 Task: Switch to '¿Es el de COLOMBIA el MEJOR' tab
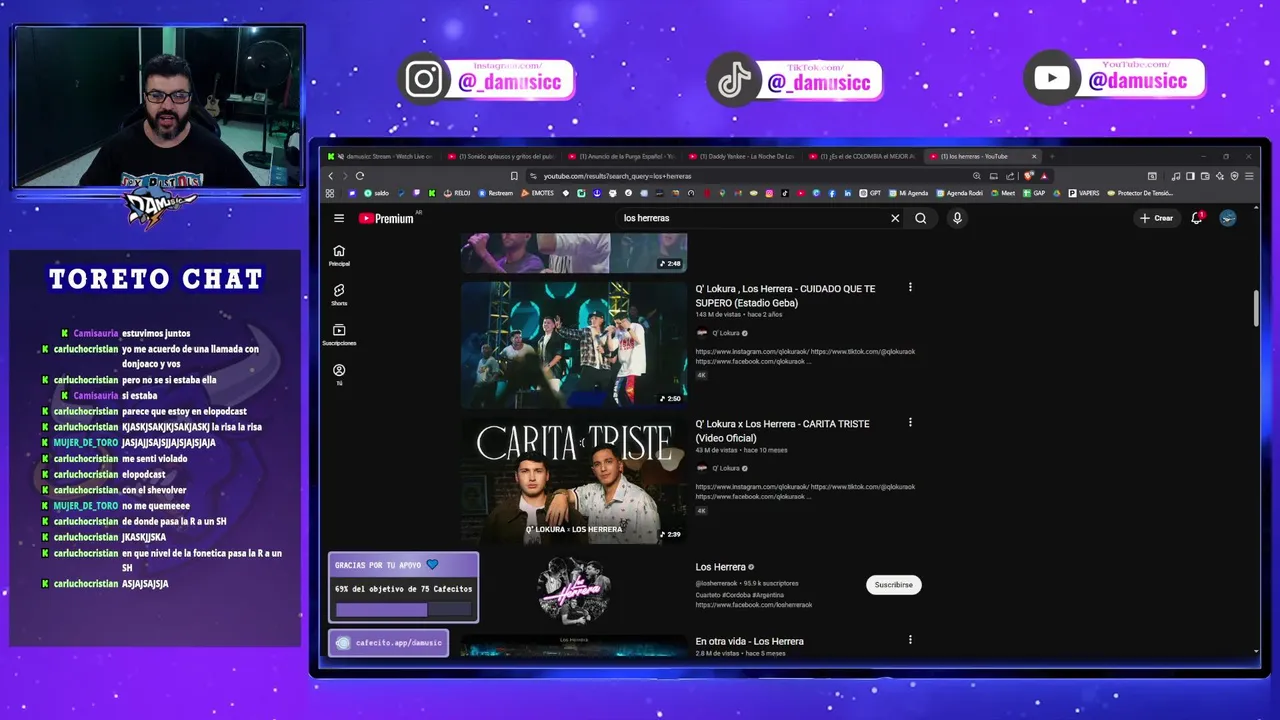pos(861,156)
